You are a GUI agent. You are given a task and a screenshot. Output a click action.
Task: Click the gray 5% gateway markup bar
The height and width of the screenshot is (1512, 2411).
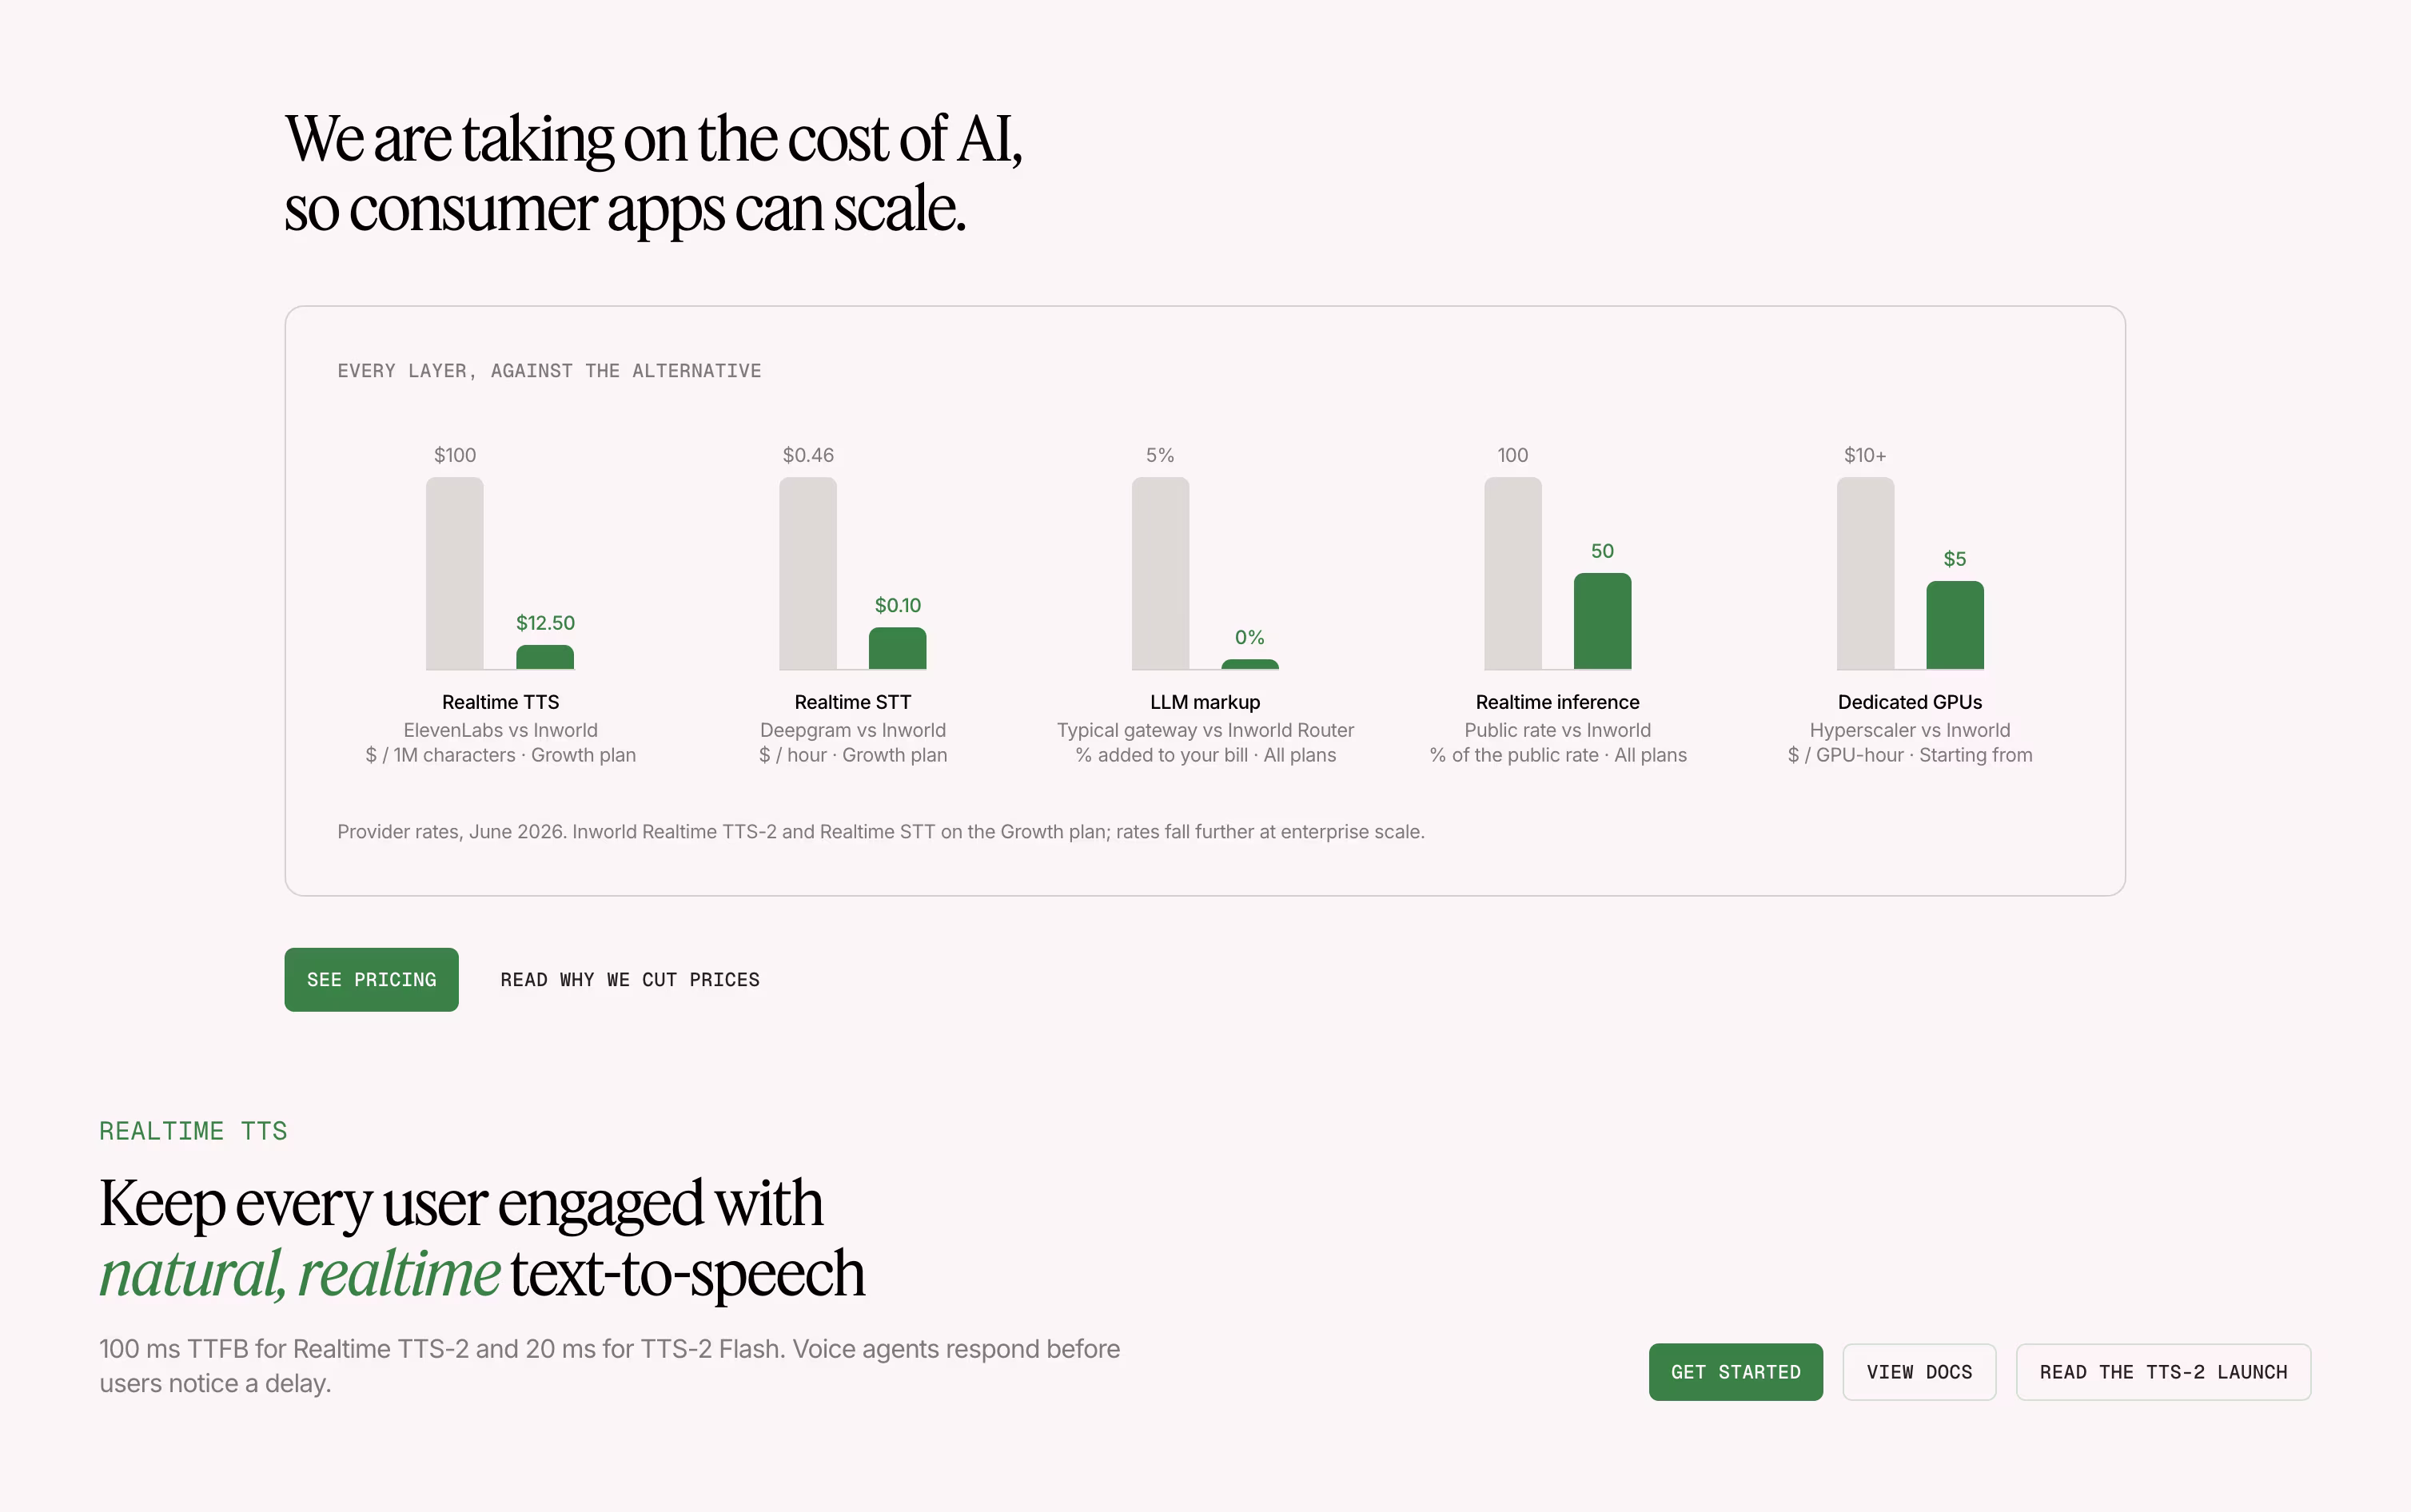[1160, 573]
